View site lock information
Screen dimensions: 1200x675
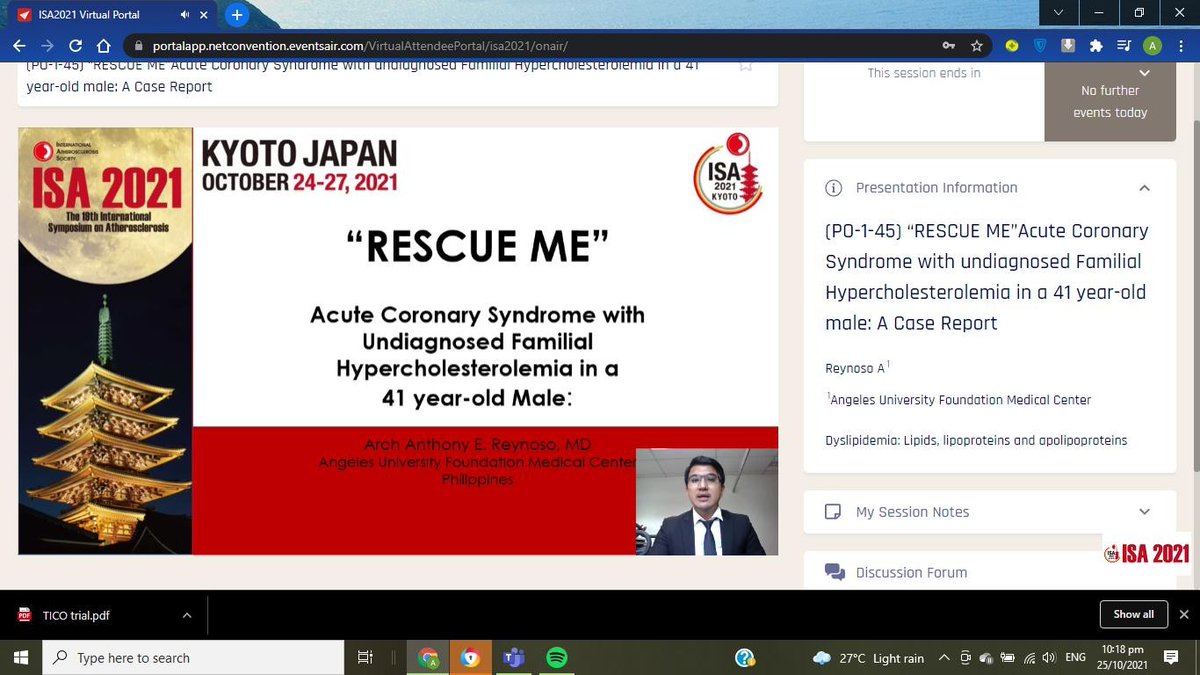point(138,46)
